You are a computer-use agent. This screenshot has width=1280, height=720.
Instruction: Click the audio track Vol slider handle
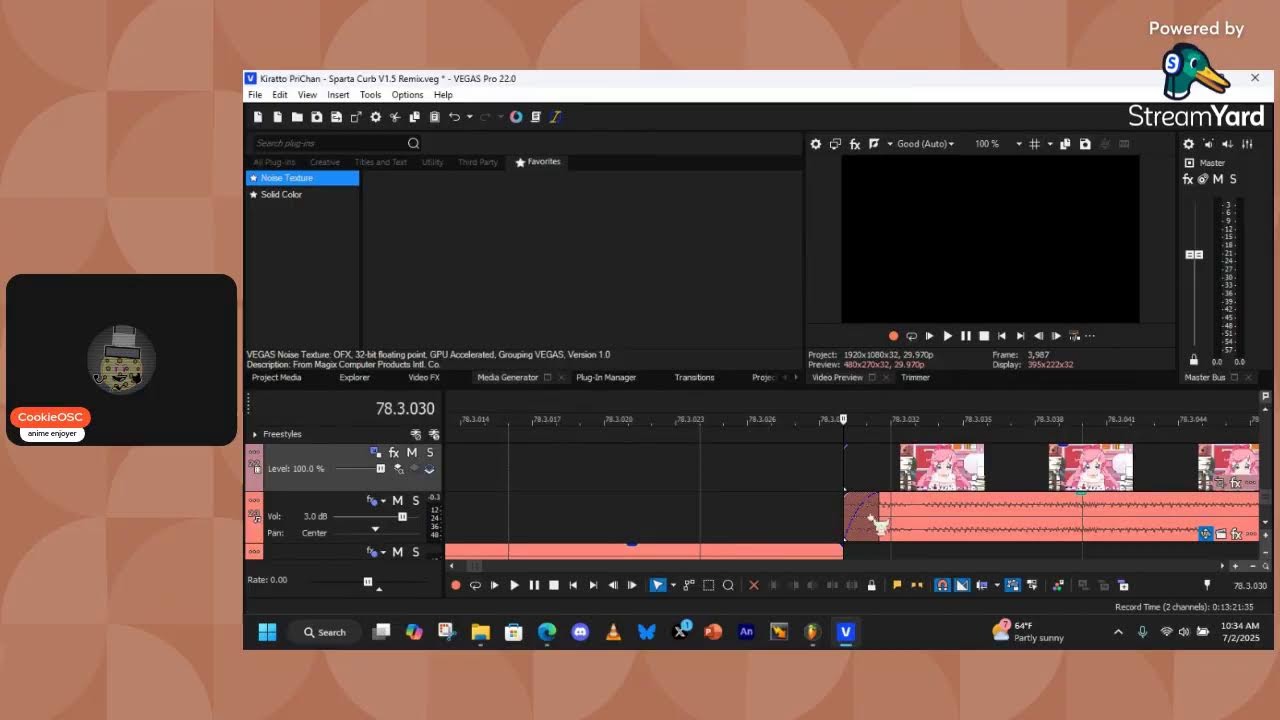(402, 517)
